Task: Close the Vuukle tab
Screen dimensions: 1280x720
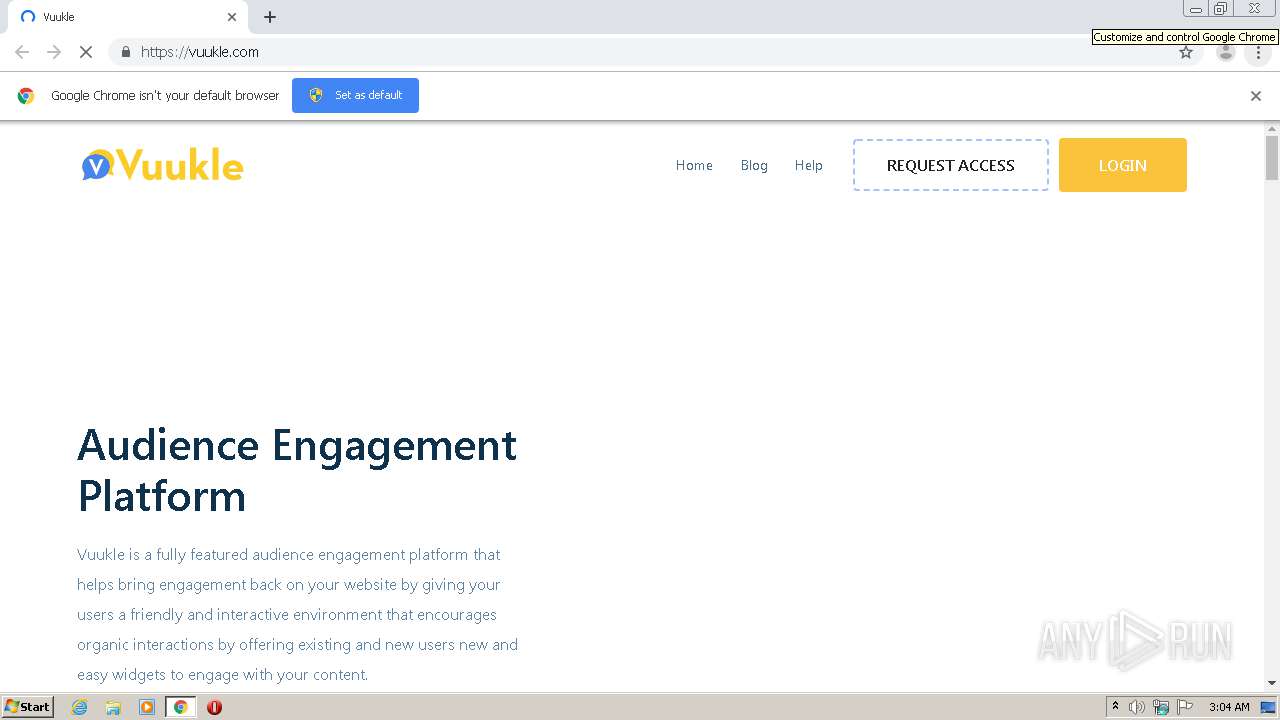Action: pos(232,17)
